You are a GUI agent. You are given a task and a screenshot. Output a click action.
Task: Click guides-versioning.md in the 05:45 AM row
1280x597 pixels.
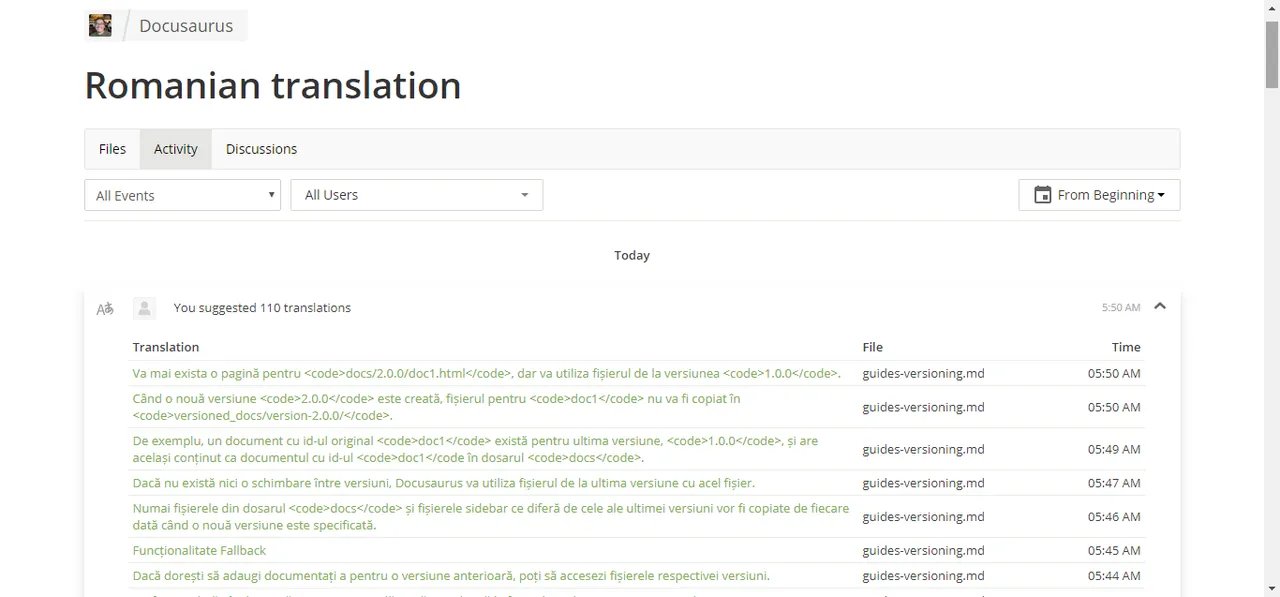click(x=923, y=551)
